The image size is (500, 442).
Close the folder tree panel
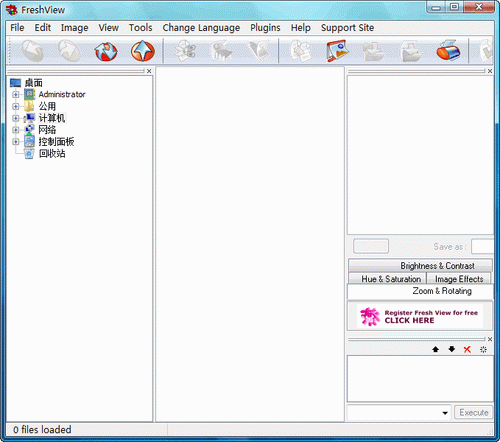tap(149, 71)
